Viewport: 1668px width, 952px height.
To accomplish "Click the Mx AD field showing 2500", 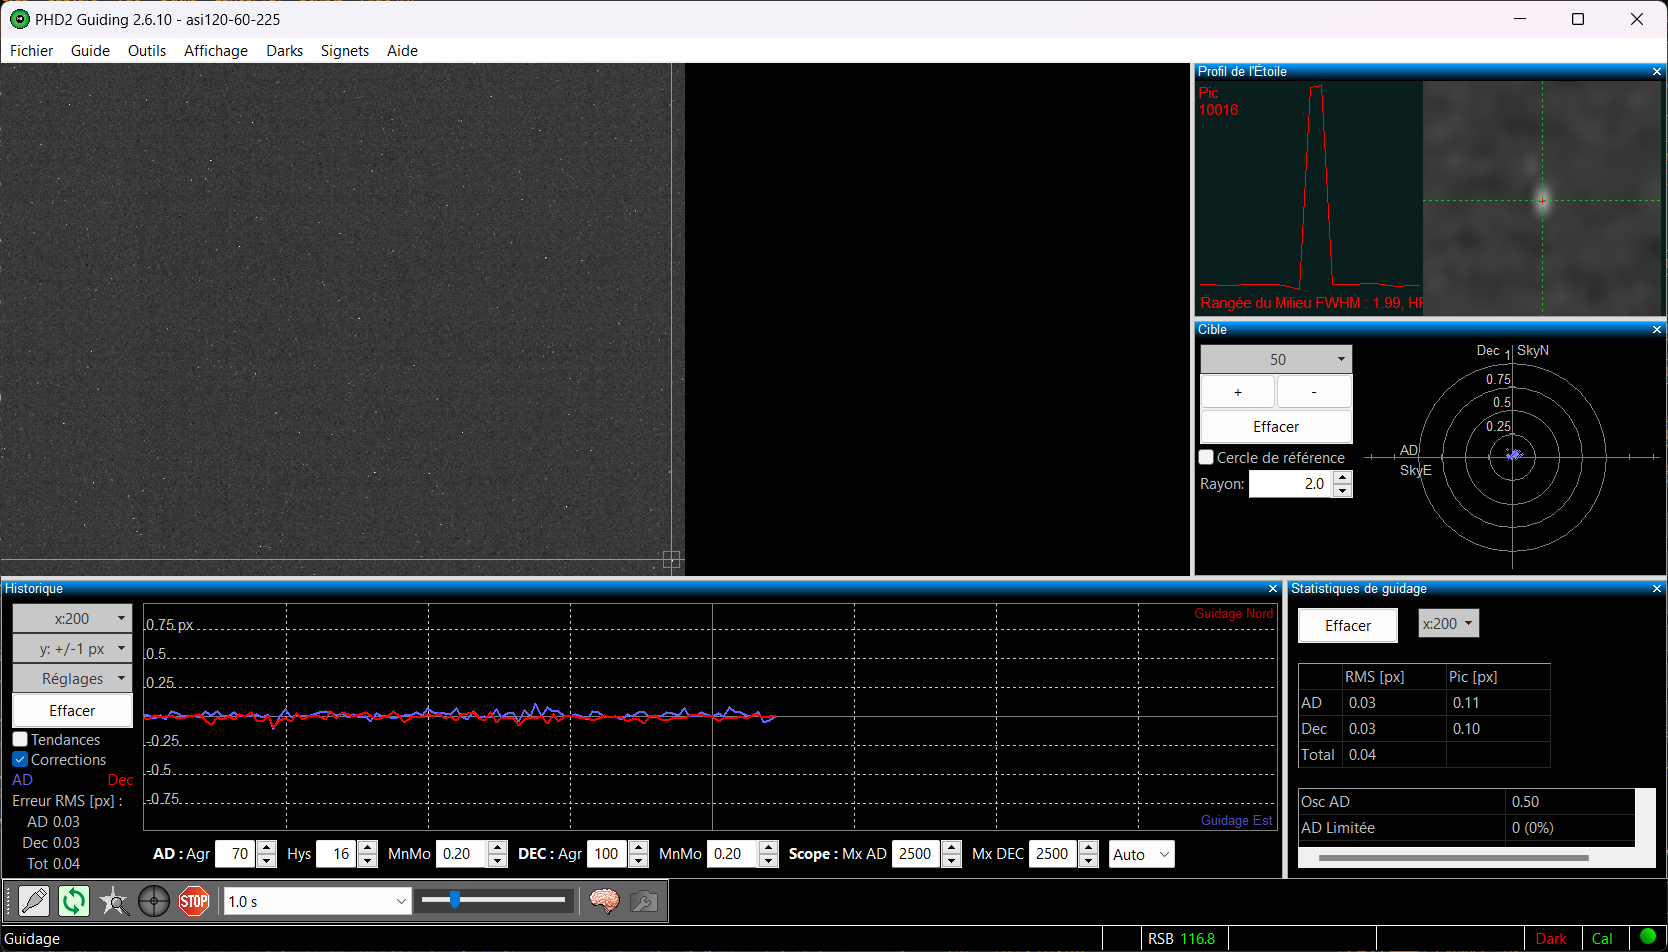I will pyautogui.click(x=917, y=854).
